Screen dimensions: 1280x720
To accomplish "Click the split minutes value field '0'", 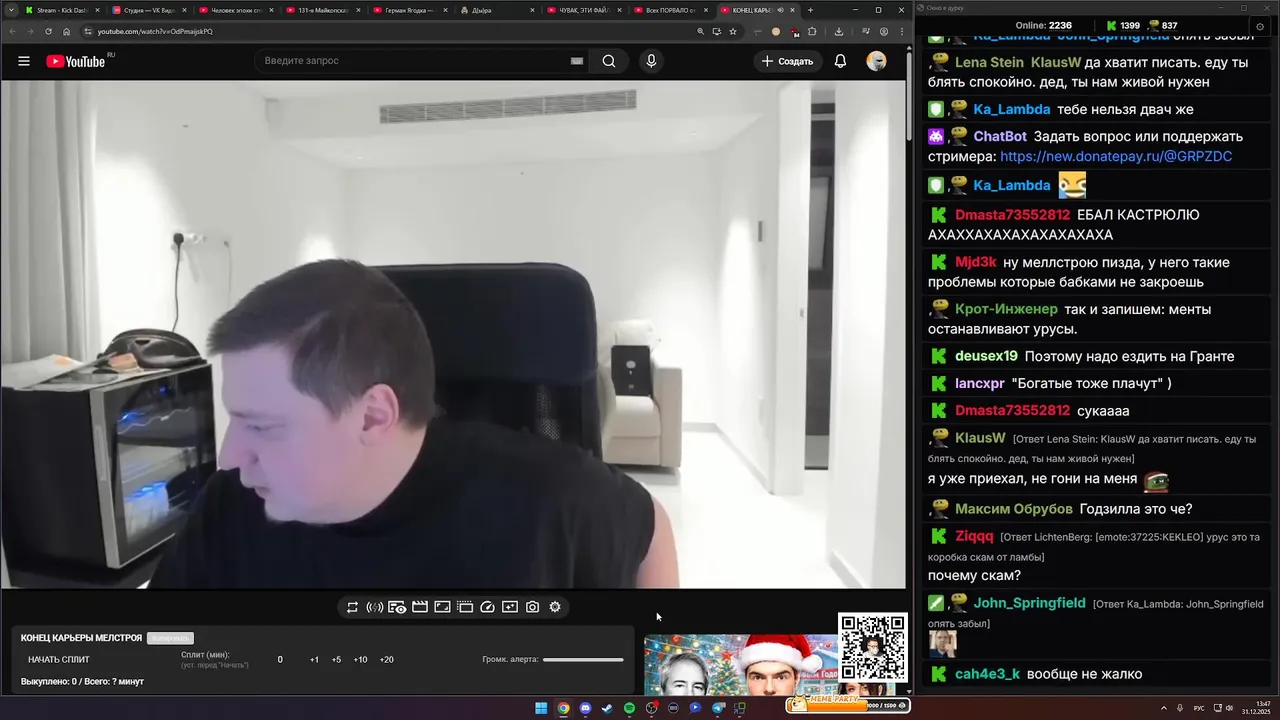I will [x=280, y=659].
